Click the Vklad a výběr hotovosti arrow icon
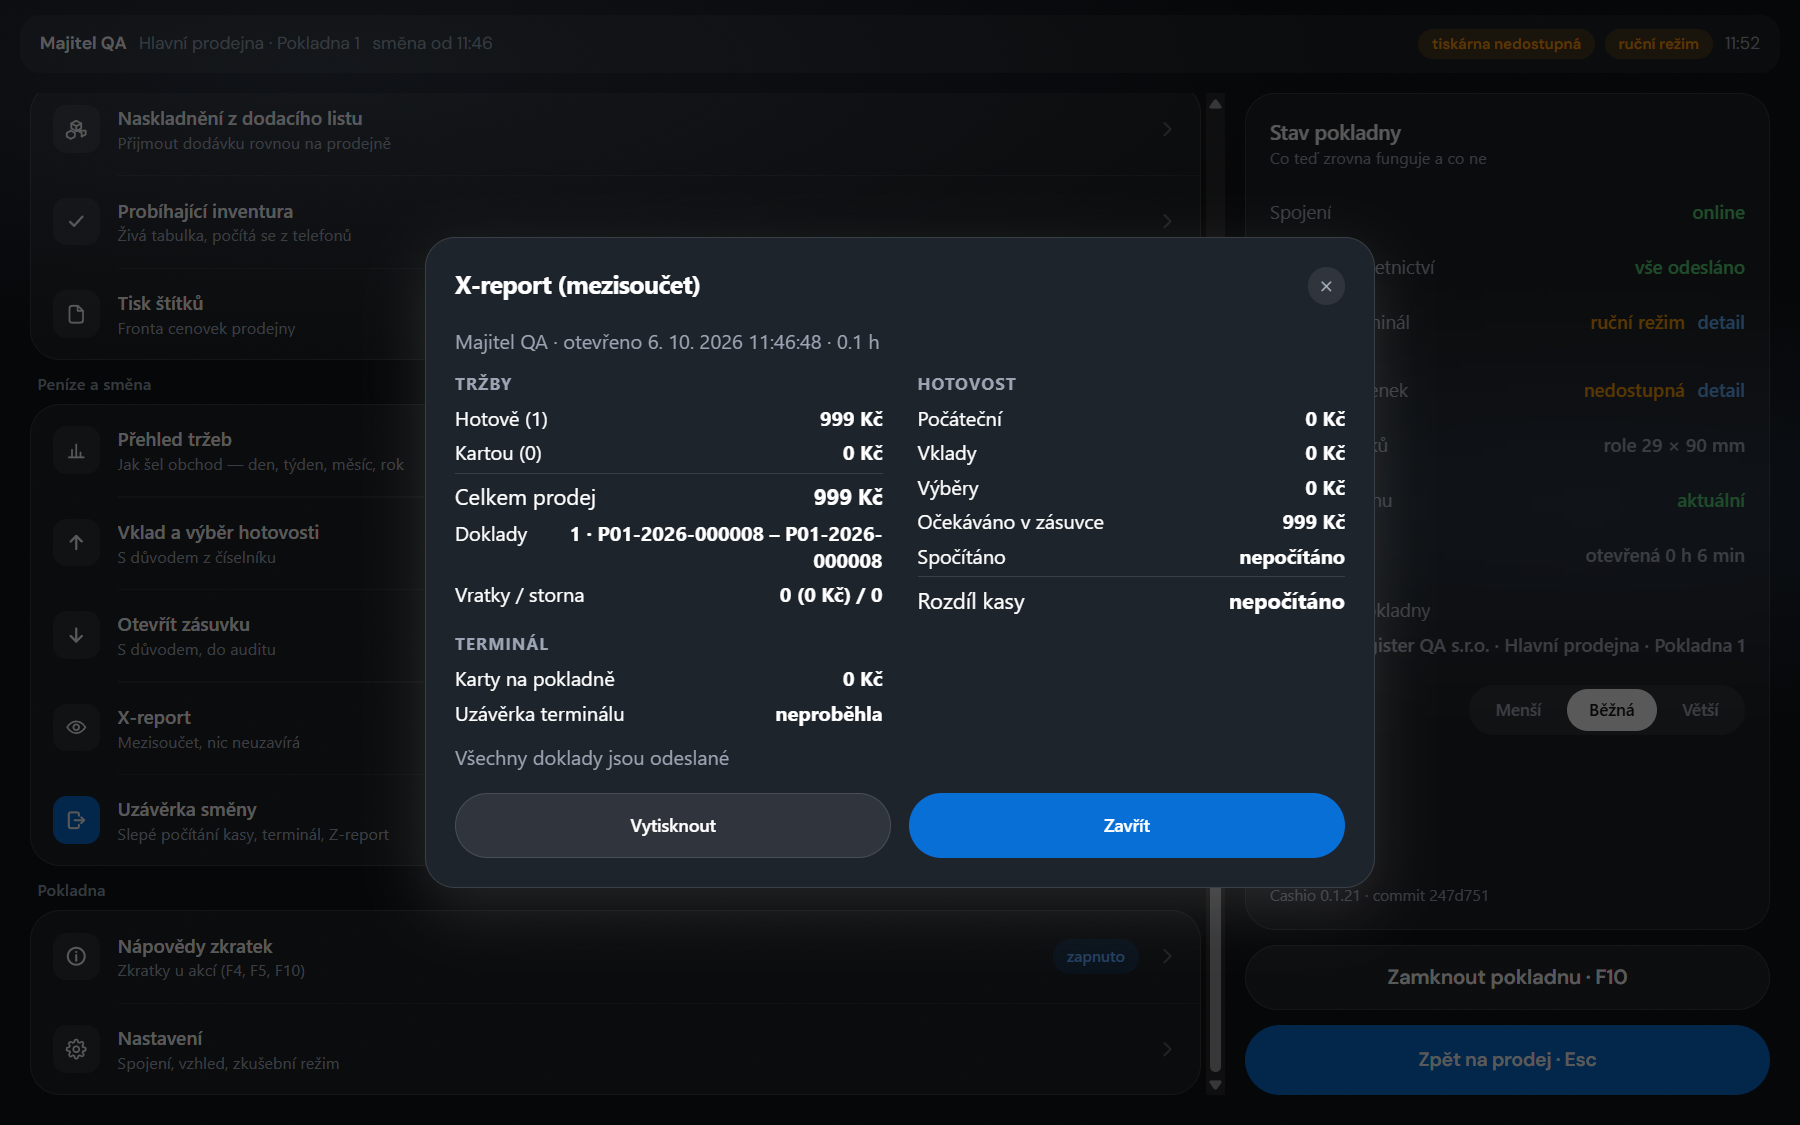 coord(76,543)
